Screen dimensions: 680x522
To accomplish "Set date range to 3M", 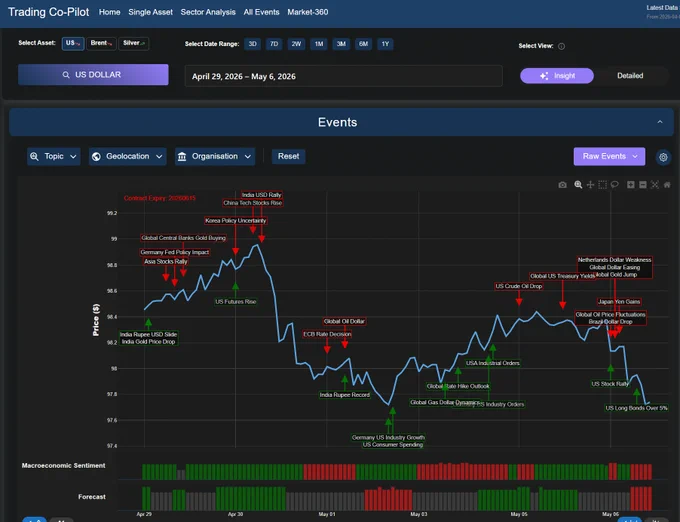I will pos(341,44).
